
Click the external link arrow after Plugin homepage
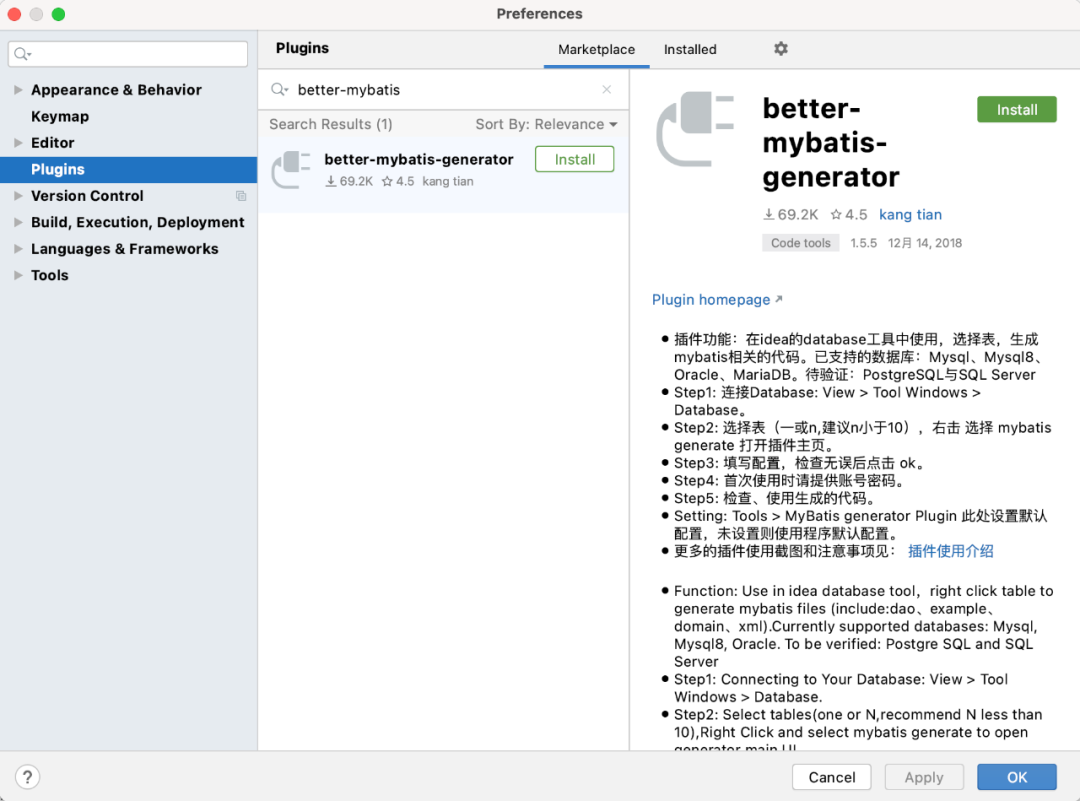pos(779,299)
